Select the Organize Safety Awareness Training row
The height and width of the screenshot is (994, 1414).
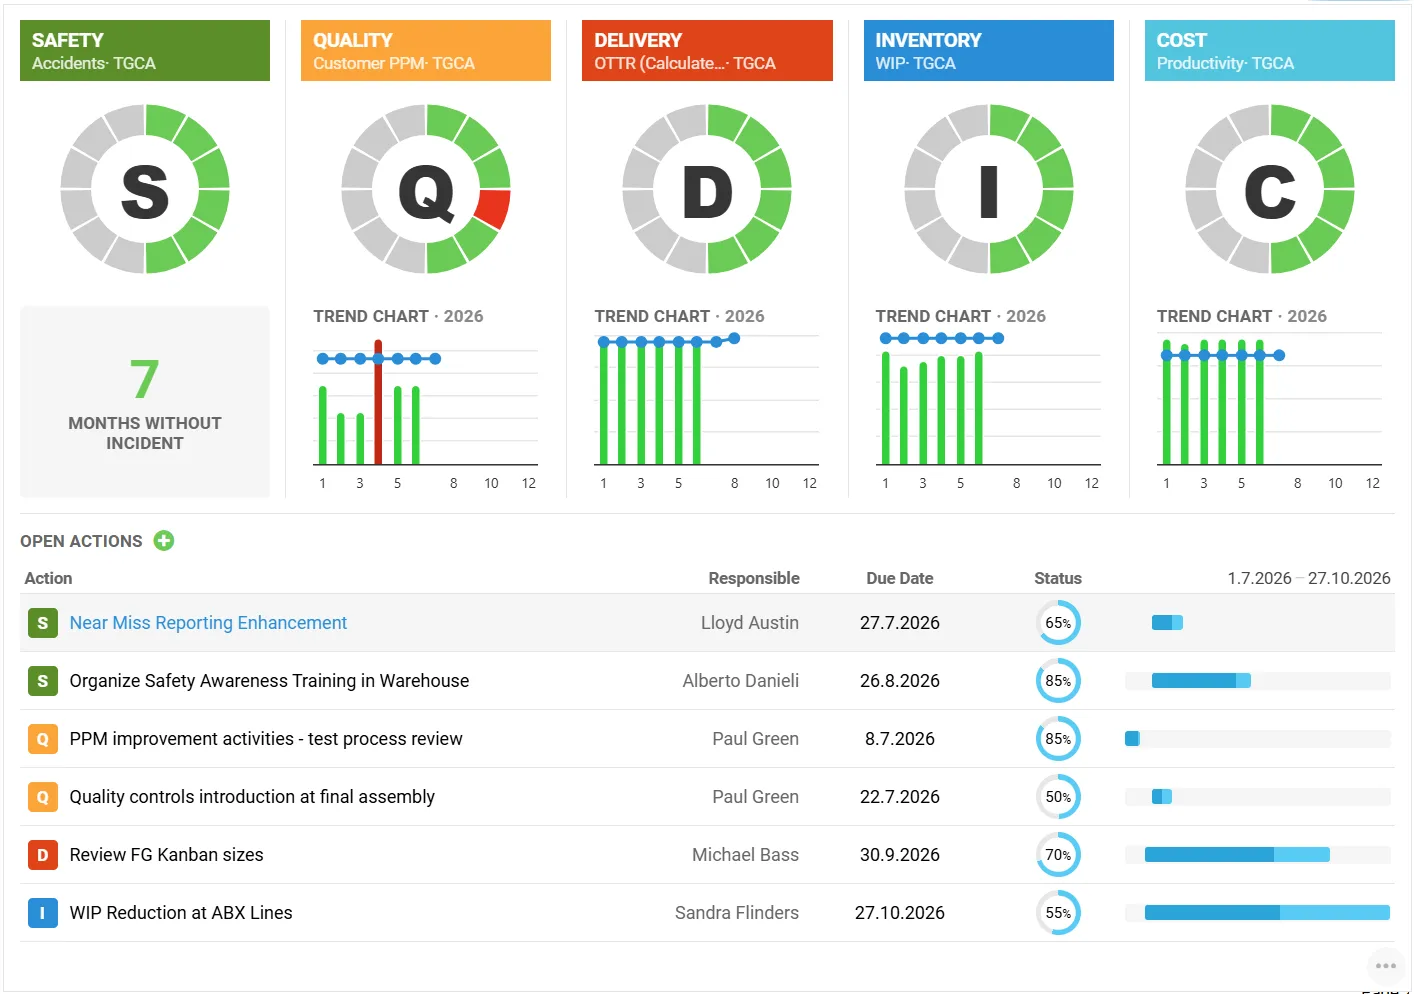(707, 681)
